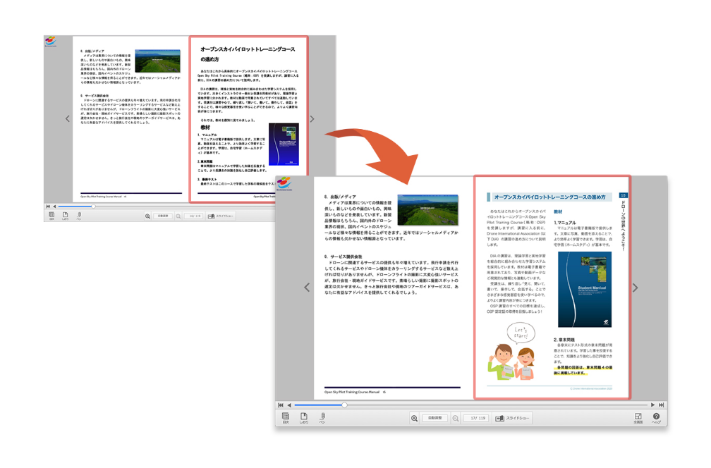Zoom in using front viewer magnifier icon
This screenshot has height=468, width=711.
pyautogui.click(x=413, y=417)
